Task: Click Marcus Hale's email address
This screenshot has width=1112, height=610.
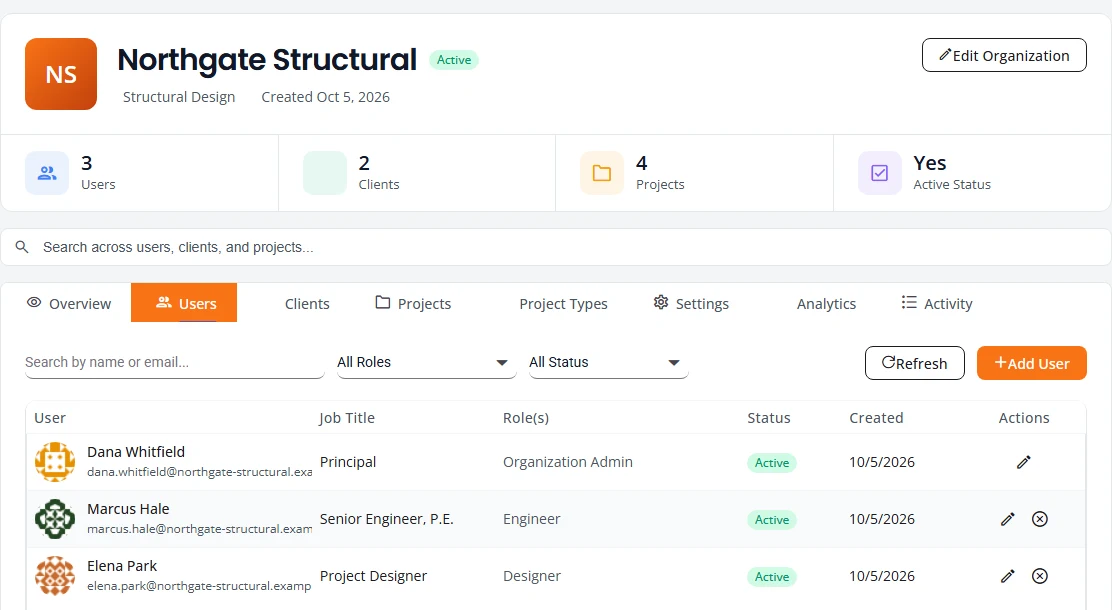Action: click(x=199, y=529)
